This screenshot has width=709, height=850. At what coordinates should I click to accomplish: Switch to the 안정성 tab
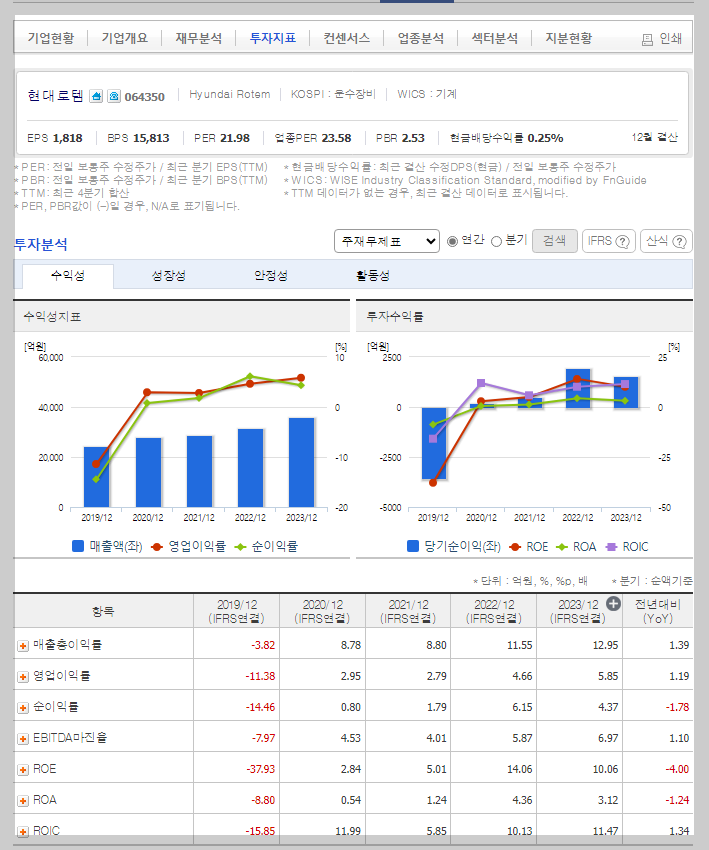pos(270,276)
